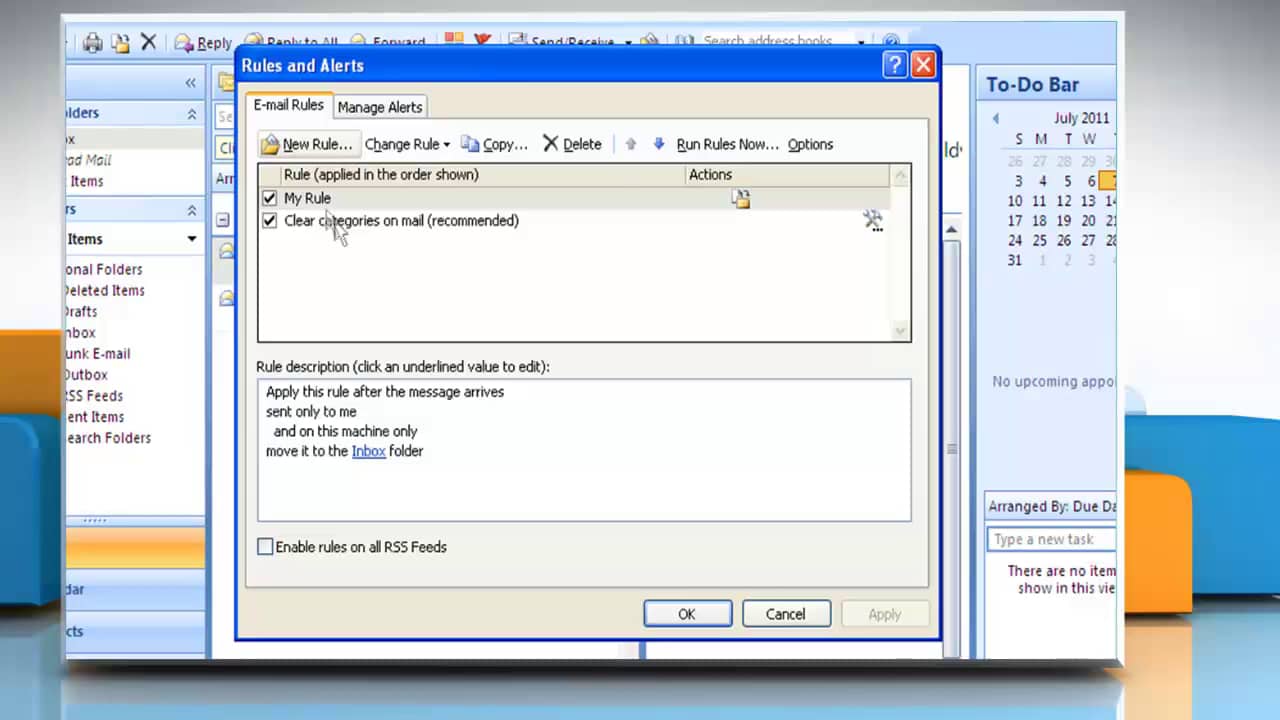This screenshot has height=720, width=1280.
Task: Select July 19 in To-Do Bar calendar
Action: pyautogui.click(x=1064, y=221)
